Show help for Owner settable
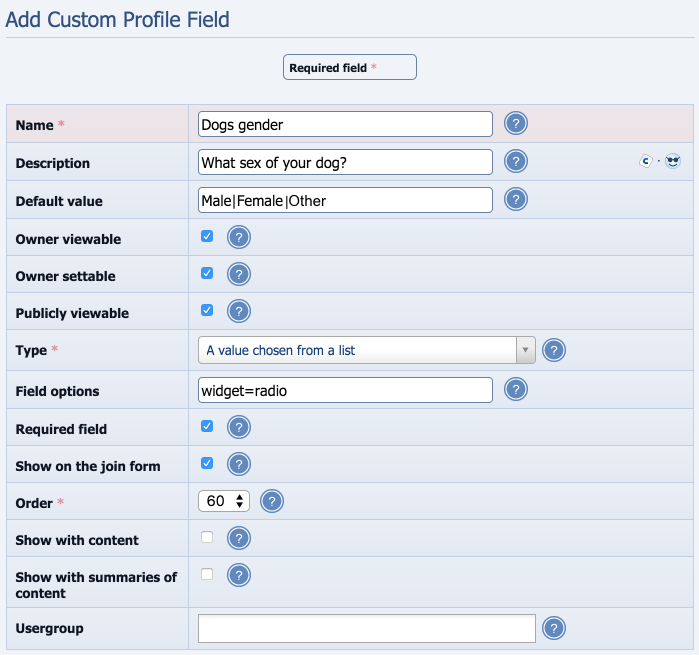Image resolution: width=699 pixels, height=655 pixels. coord(239,274)
